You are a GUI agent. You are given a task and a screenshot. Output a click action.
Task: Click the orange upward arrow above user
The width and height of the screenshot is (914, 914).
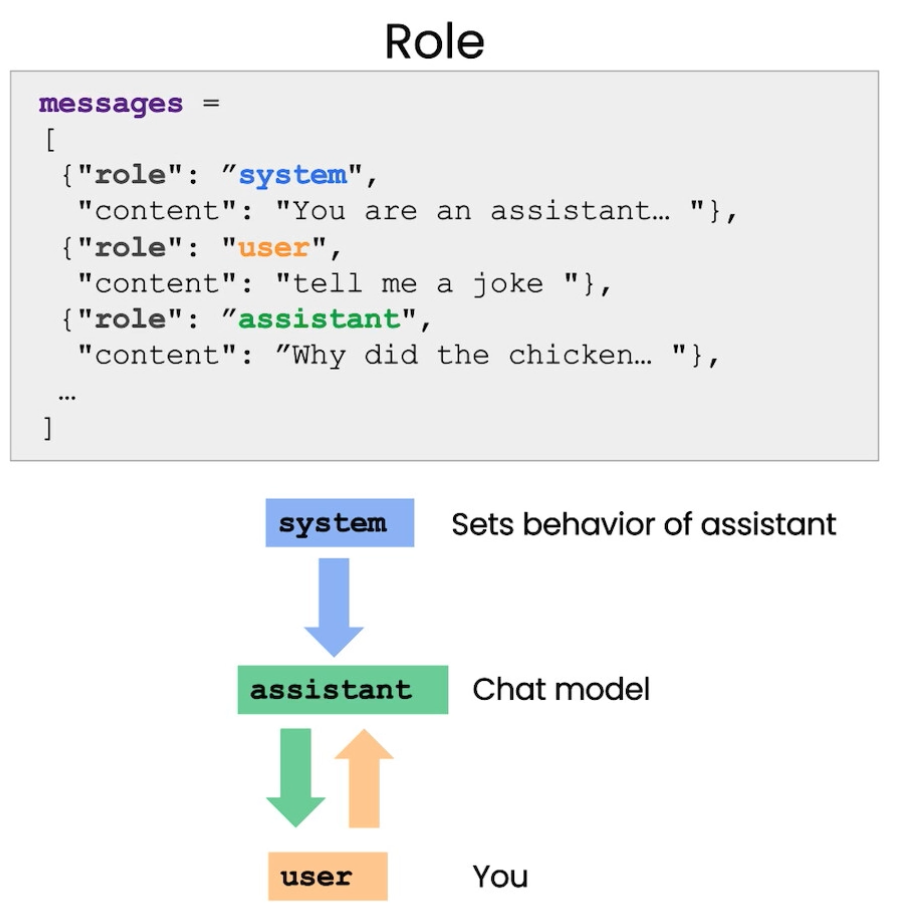tap(364, 778)
